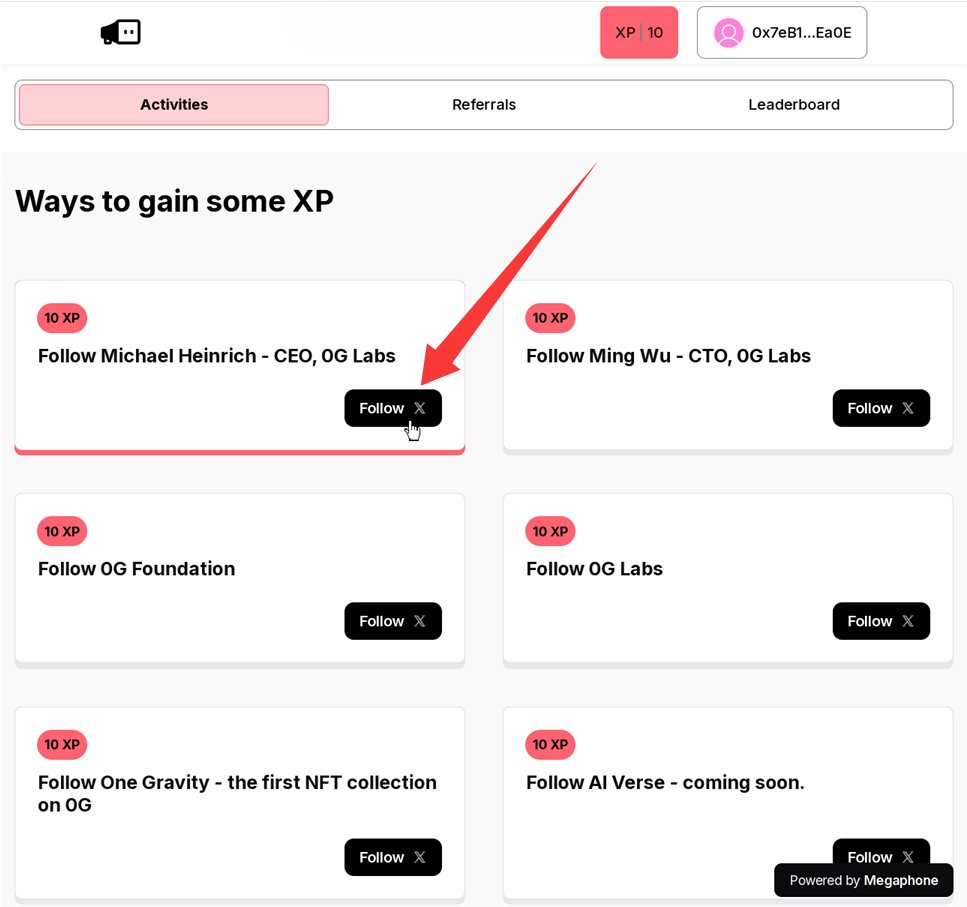Switch to the Activities tab

tap(174, 104)
